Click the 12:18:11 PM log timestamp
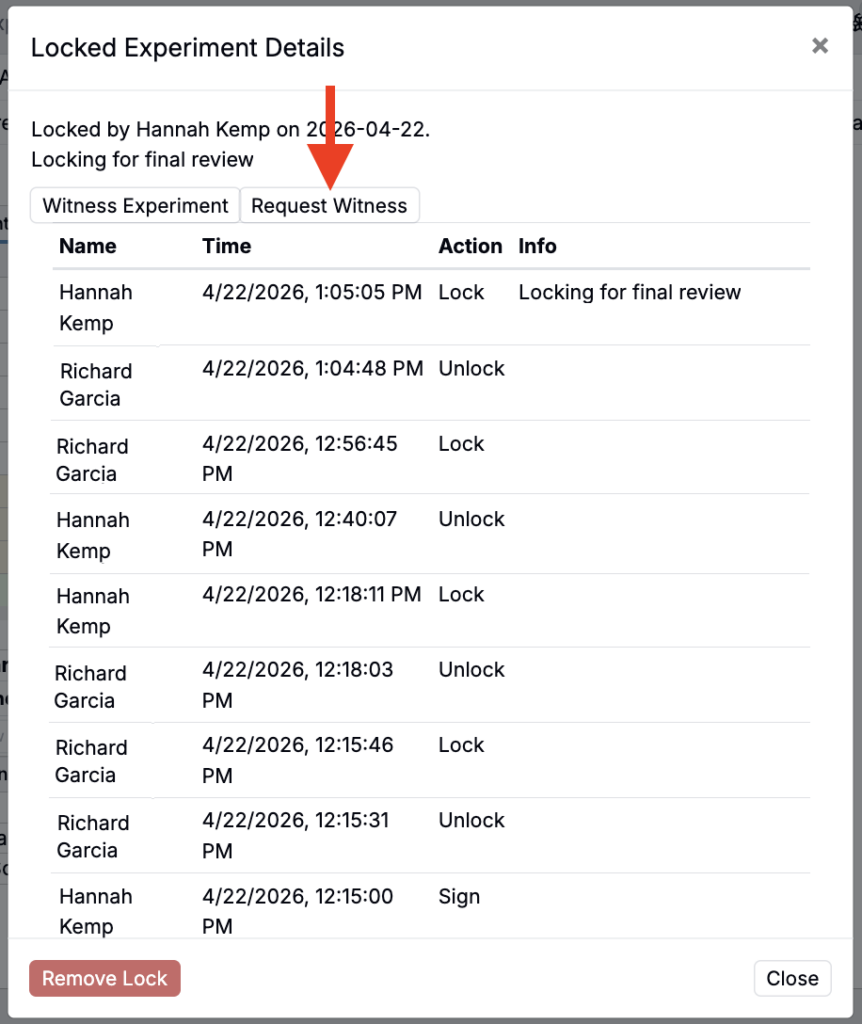Screen dimensions: 862x1024 312,595
